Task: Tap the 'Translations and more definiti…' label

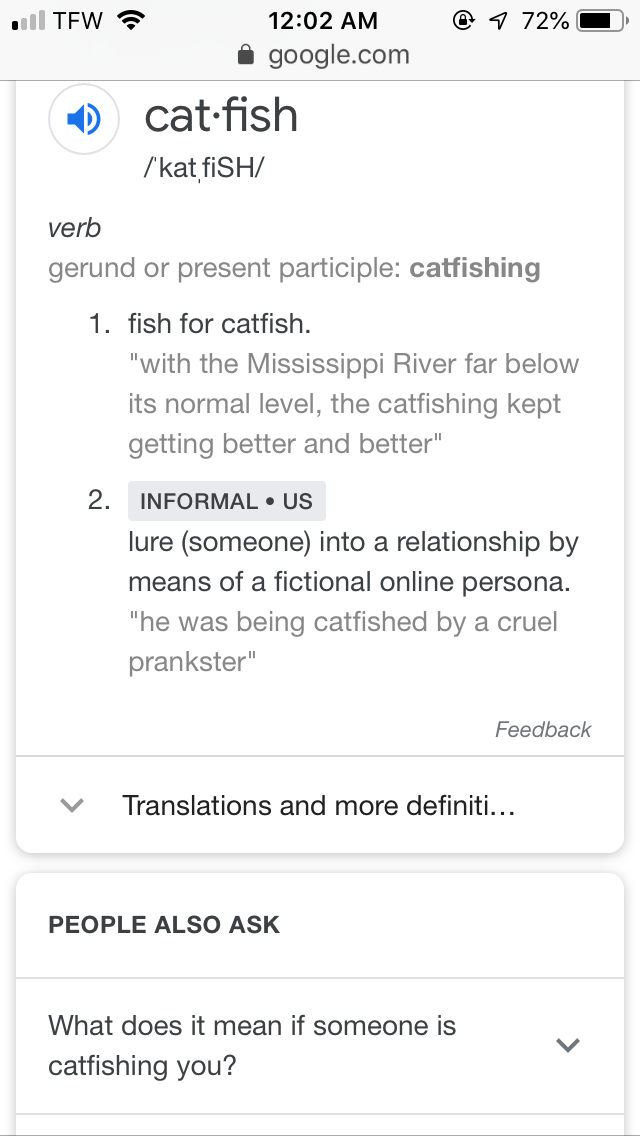Action: (318, 805)
